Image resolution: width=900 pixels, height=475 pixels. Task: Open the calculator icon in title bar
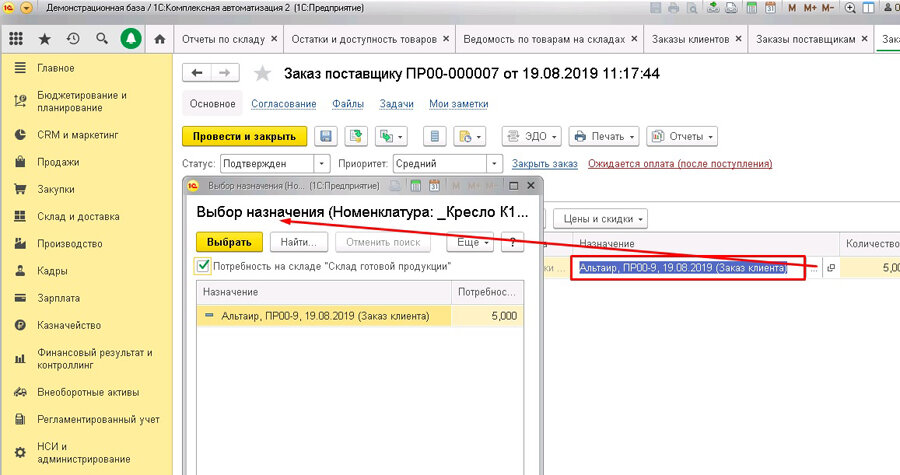click(x=751, y=8)
